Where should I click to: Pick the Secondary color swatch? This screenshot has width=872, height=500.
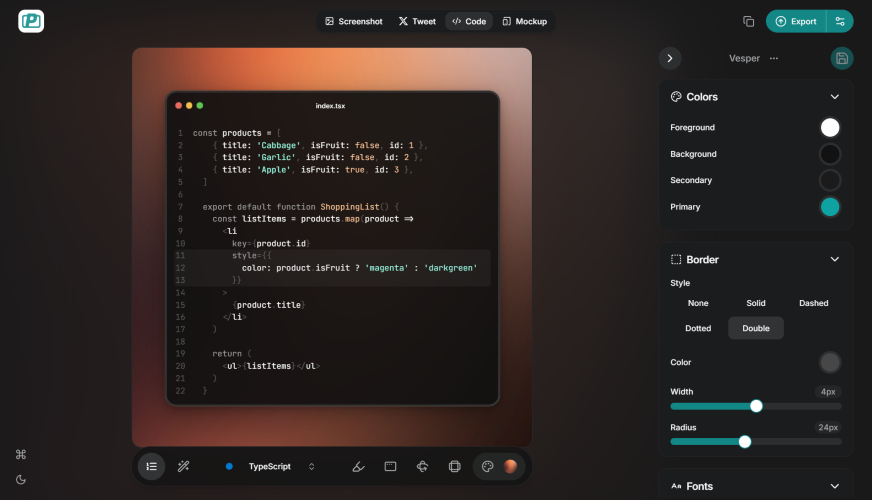coord(829,180)
